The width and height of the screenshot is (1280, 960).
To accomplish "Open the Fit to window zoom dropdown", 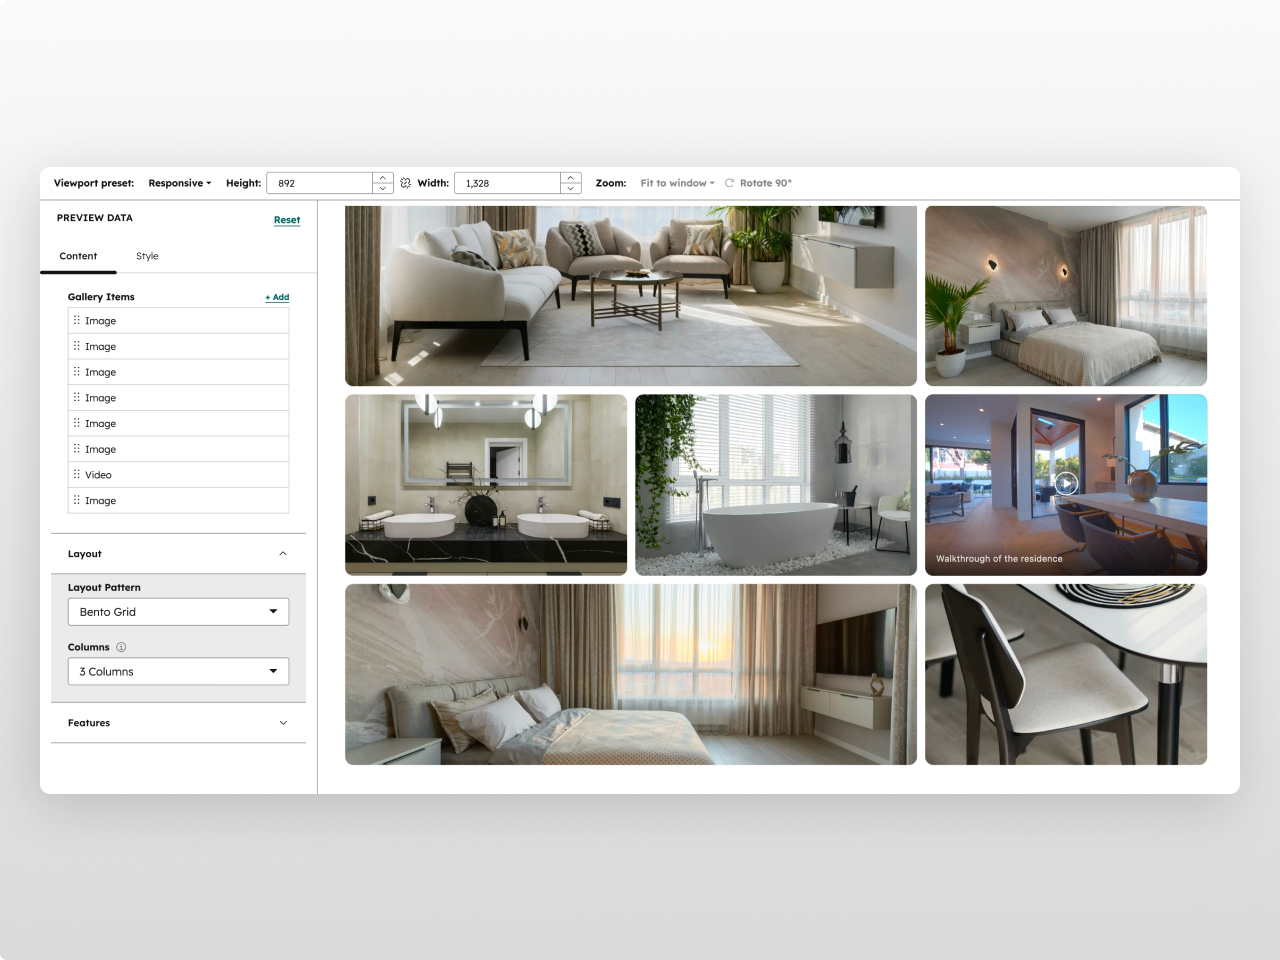I will point(676,183).
